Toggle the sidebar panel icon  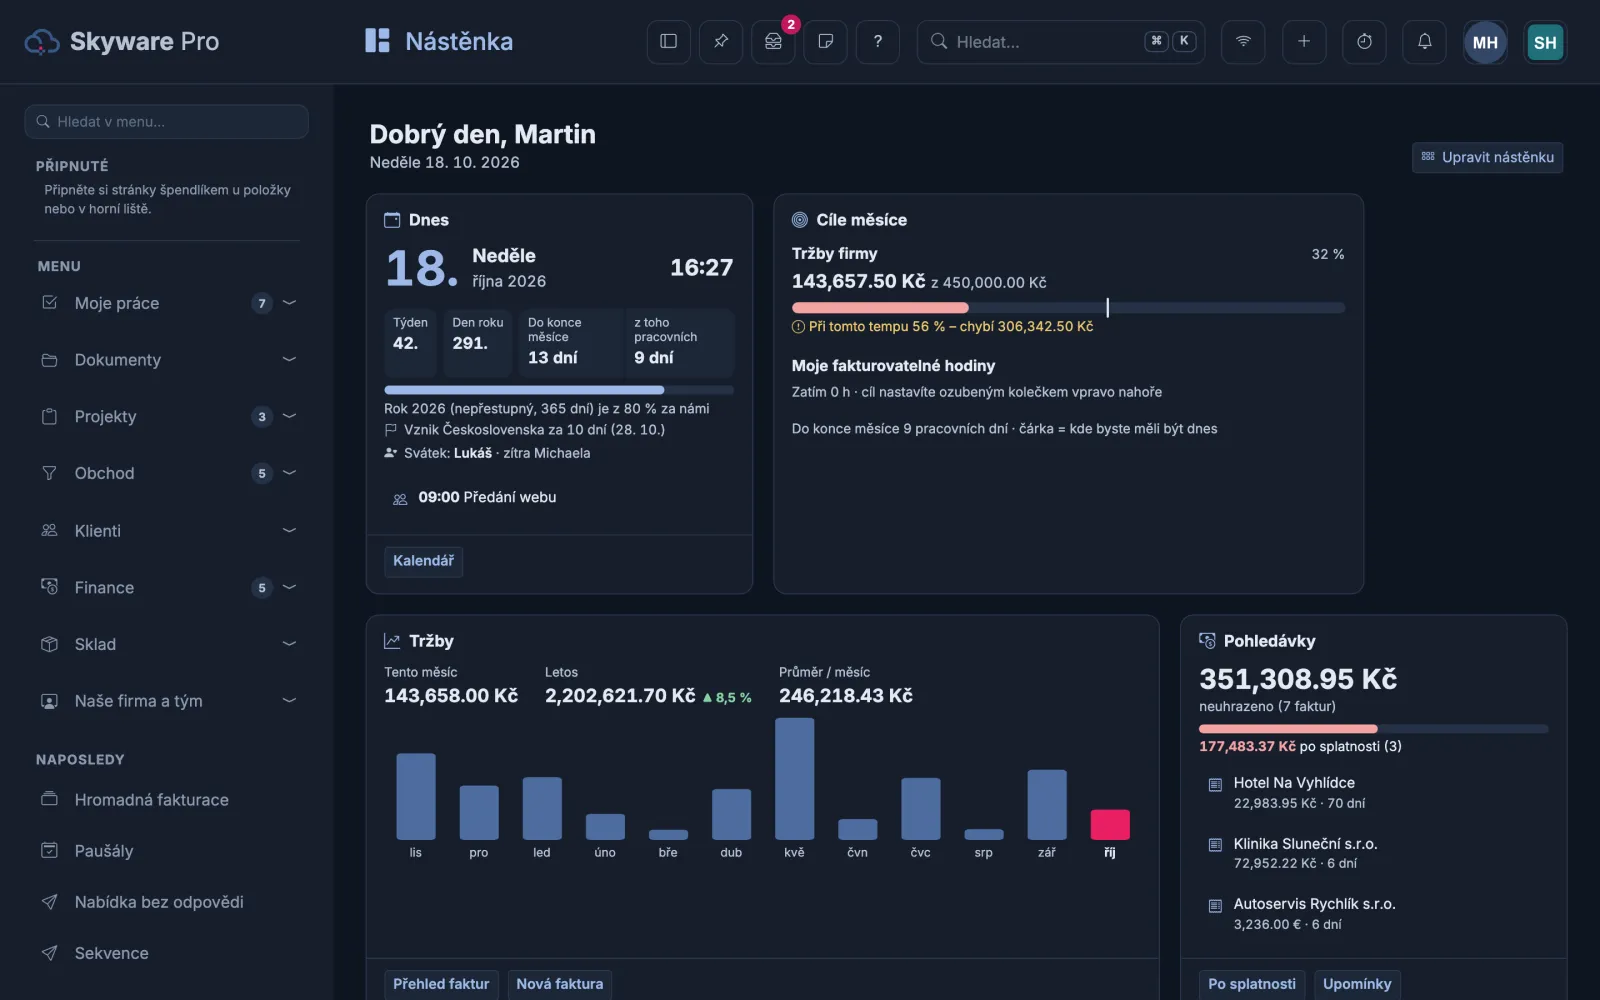669,42
